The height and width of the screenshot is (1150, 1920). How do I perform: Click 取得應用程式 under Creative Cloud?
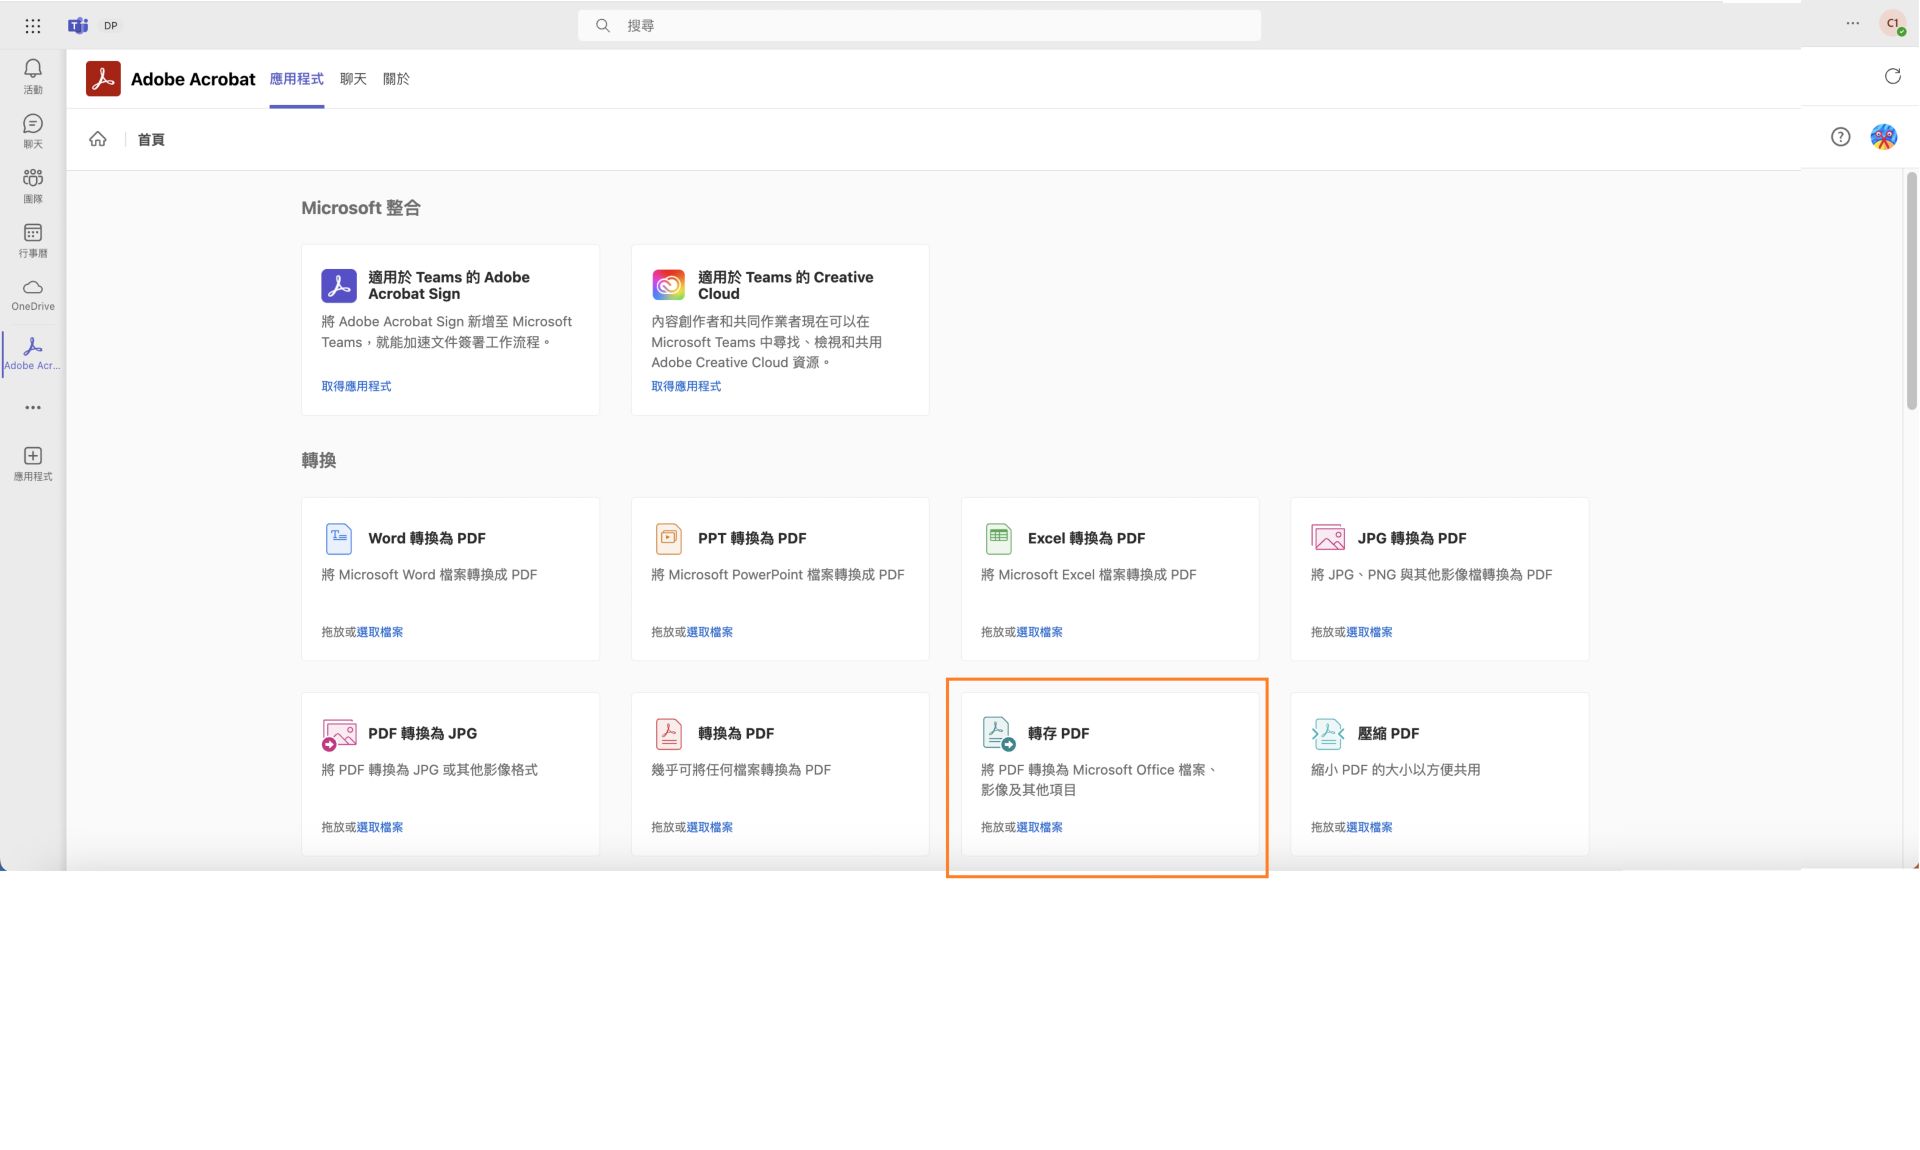pyautogui.click(x=686, y=386)
